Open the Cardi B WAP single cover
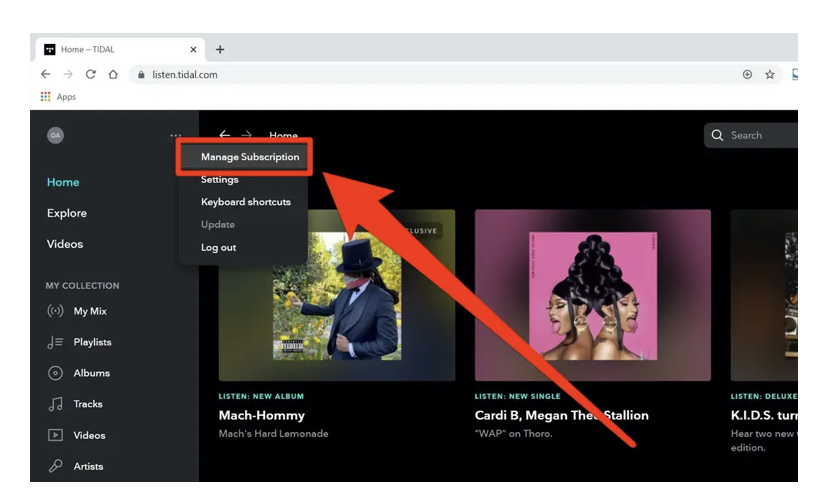 pos(592,295)
